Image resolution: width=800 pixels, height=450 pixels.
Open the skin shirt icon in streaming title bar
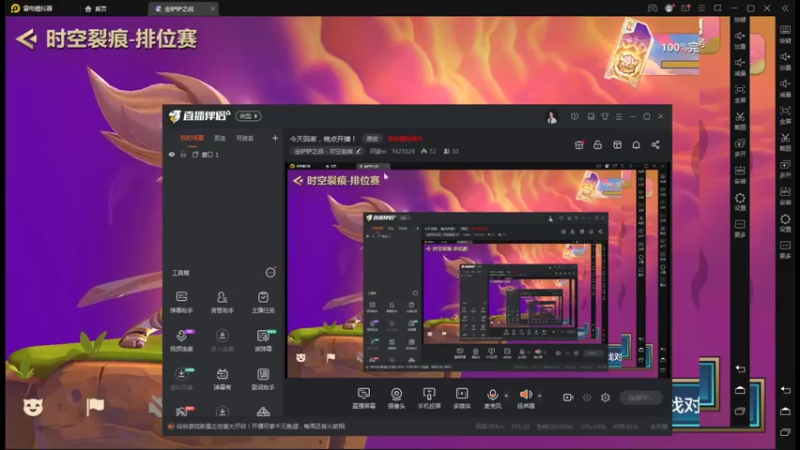pyautogui.click(x=605, y=116)
